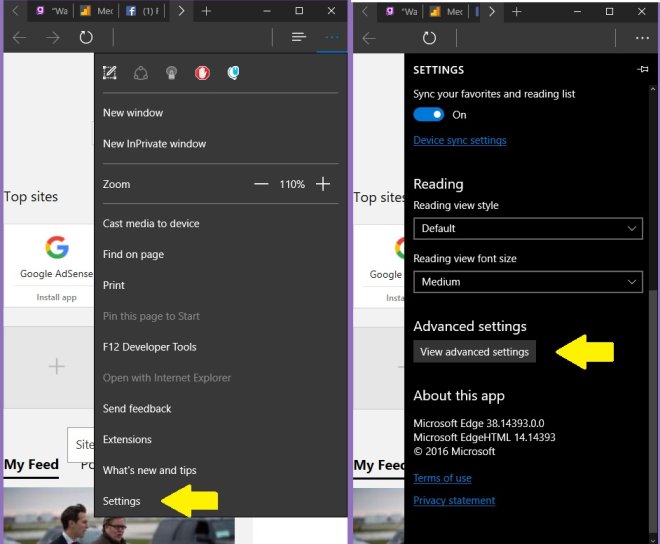This screenshot has height=544, width=660.
Task: Click the lightbulb extension icon in menu
Action: pos(171,73)
